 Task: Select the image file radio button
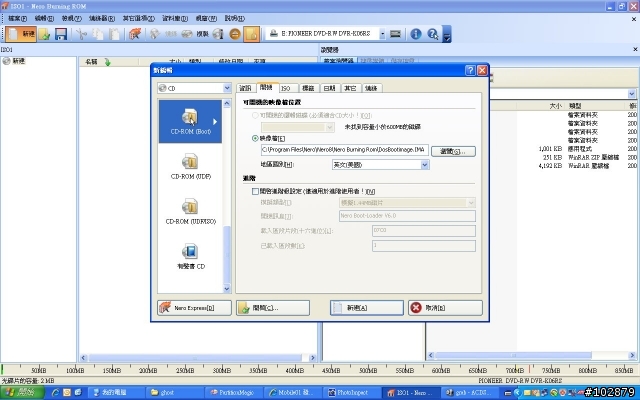tap(255, 138)
